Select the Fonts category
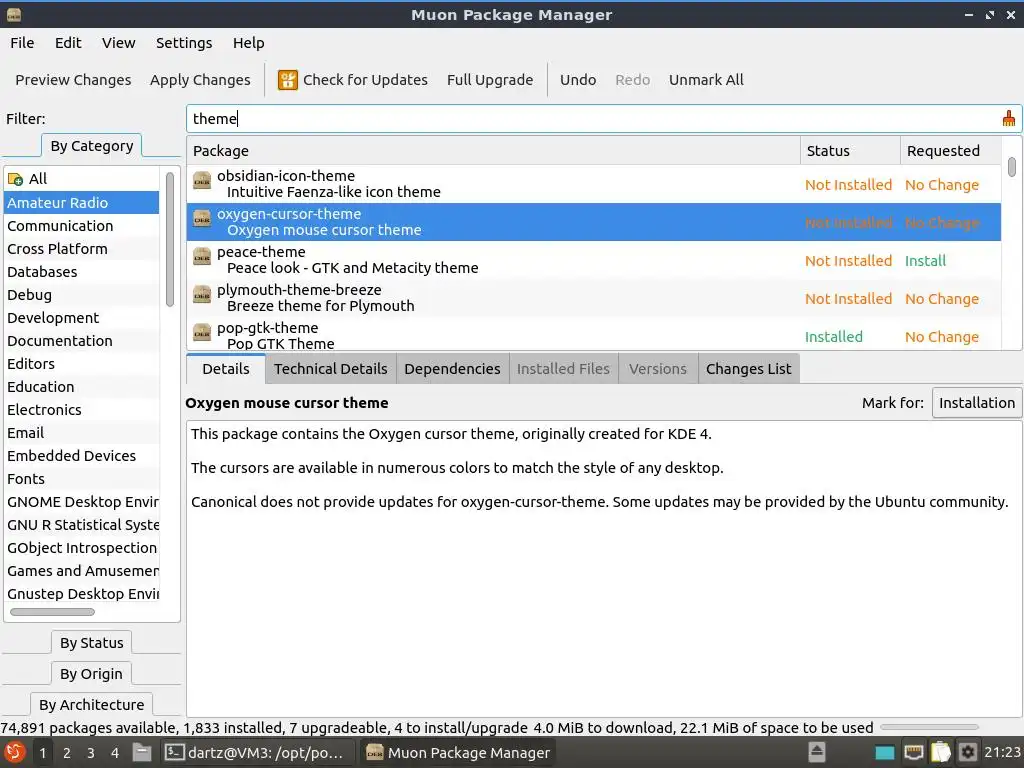1024x768 pixels. tap(81, 479)
